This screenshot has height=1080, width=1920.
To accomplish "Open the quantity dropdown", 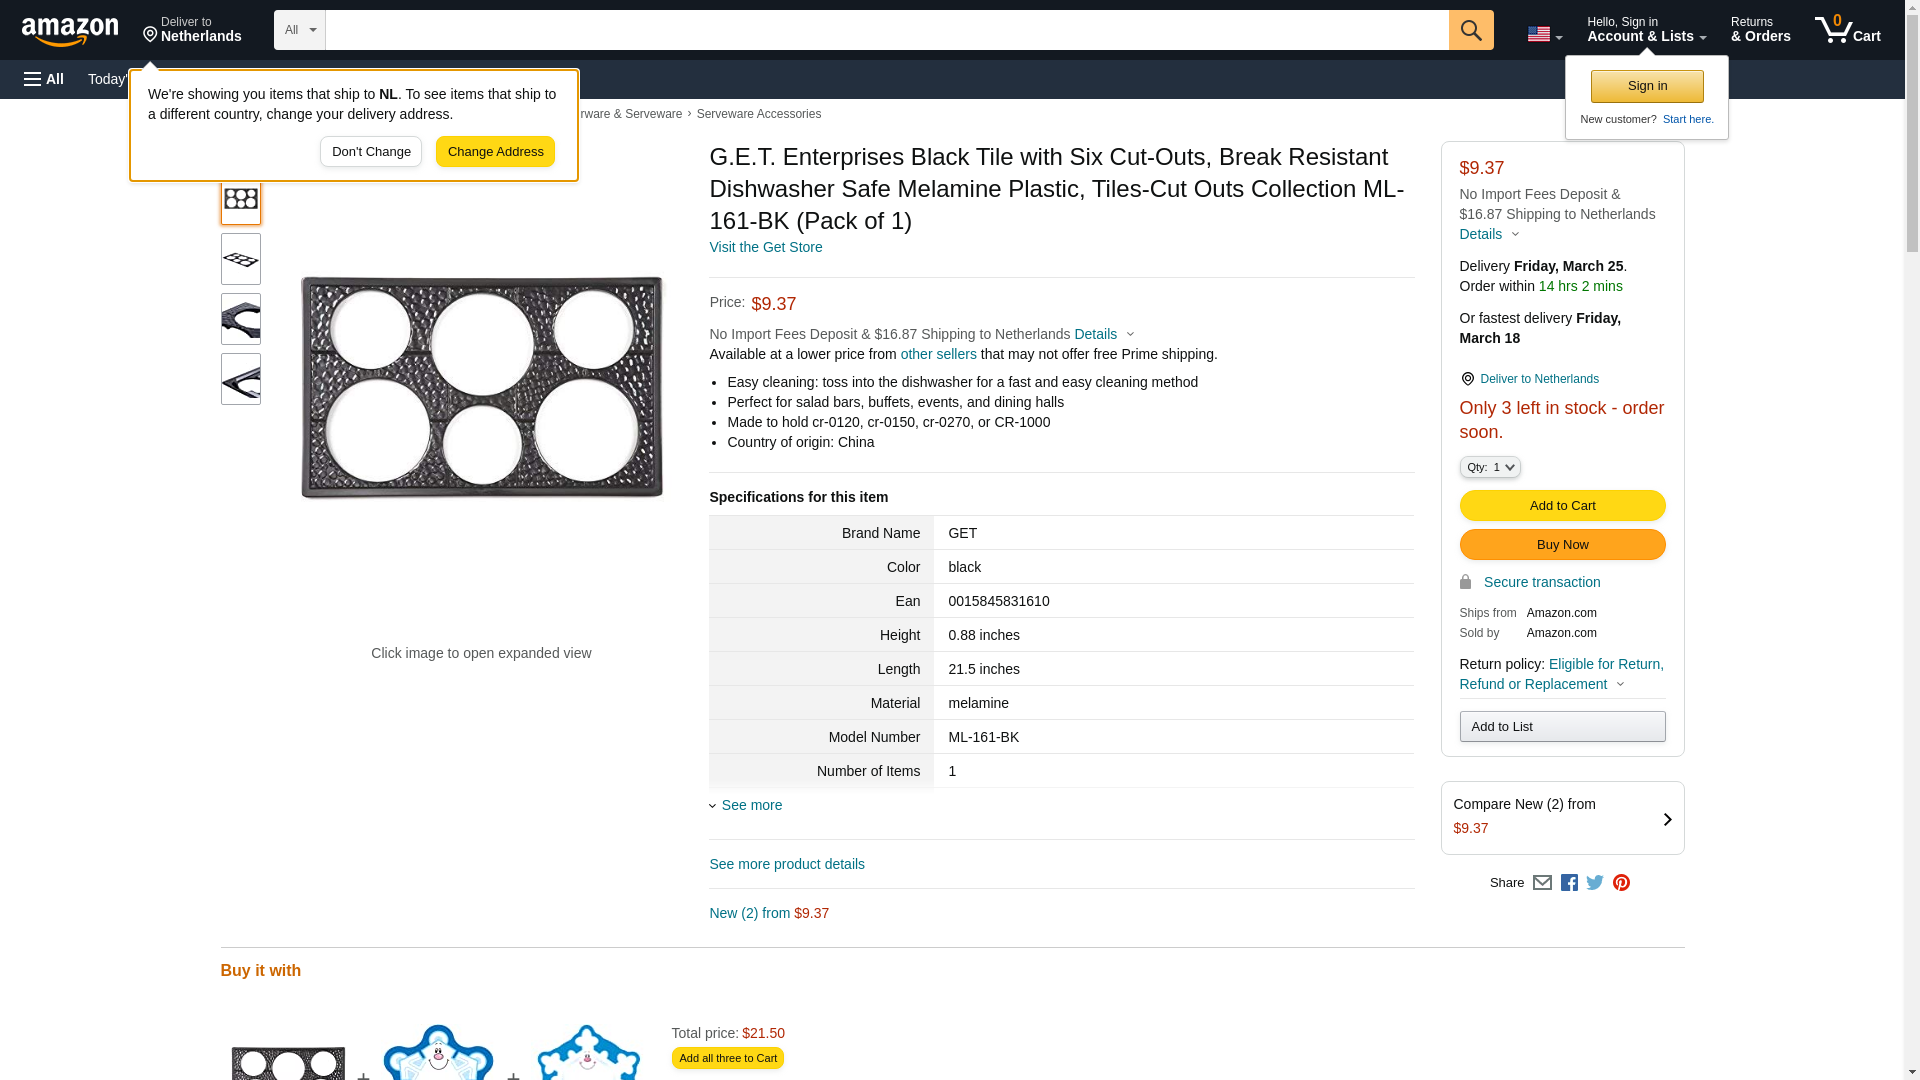I will pos(1489,467).
